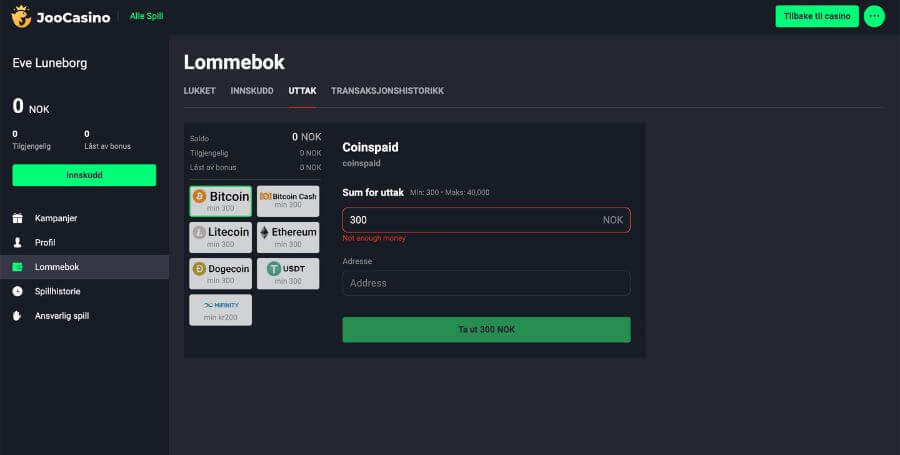Pick Dogecoin withdrawal option
This screenshot has height=455, width=900.
220,274
